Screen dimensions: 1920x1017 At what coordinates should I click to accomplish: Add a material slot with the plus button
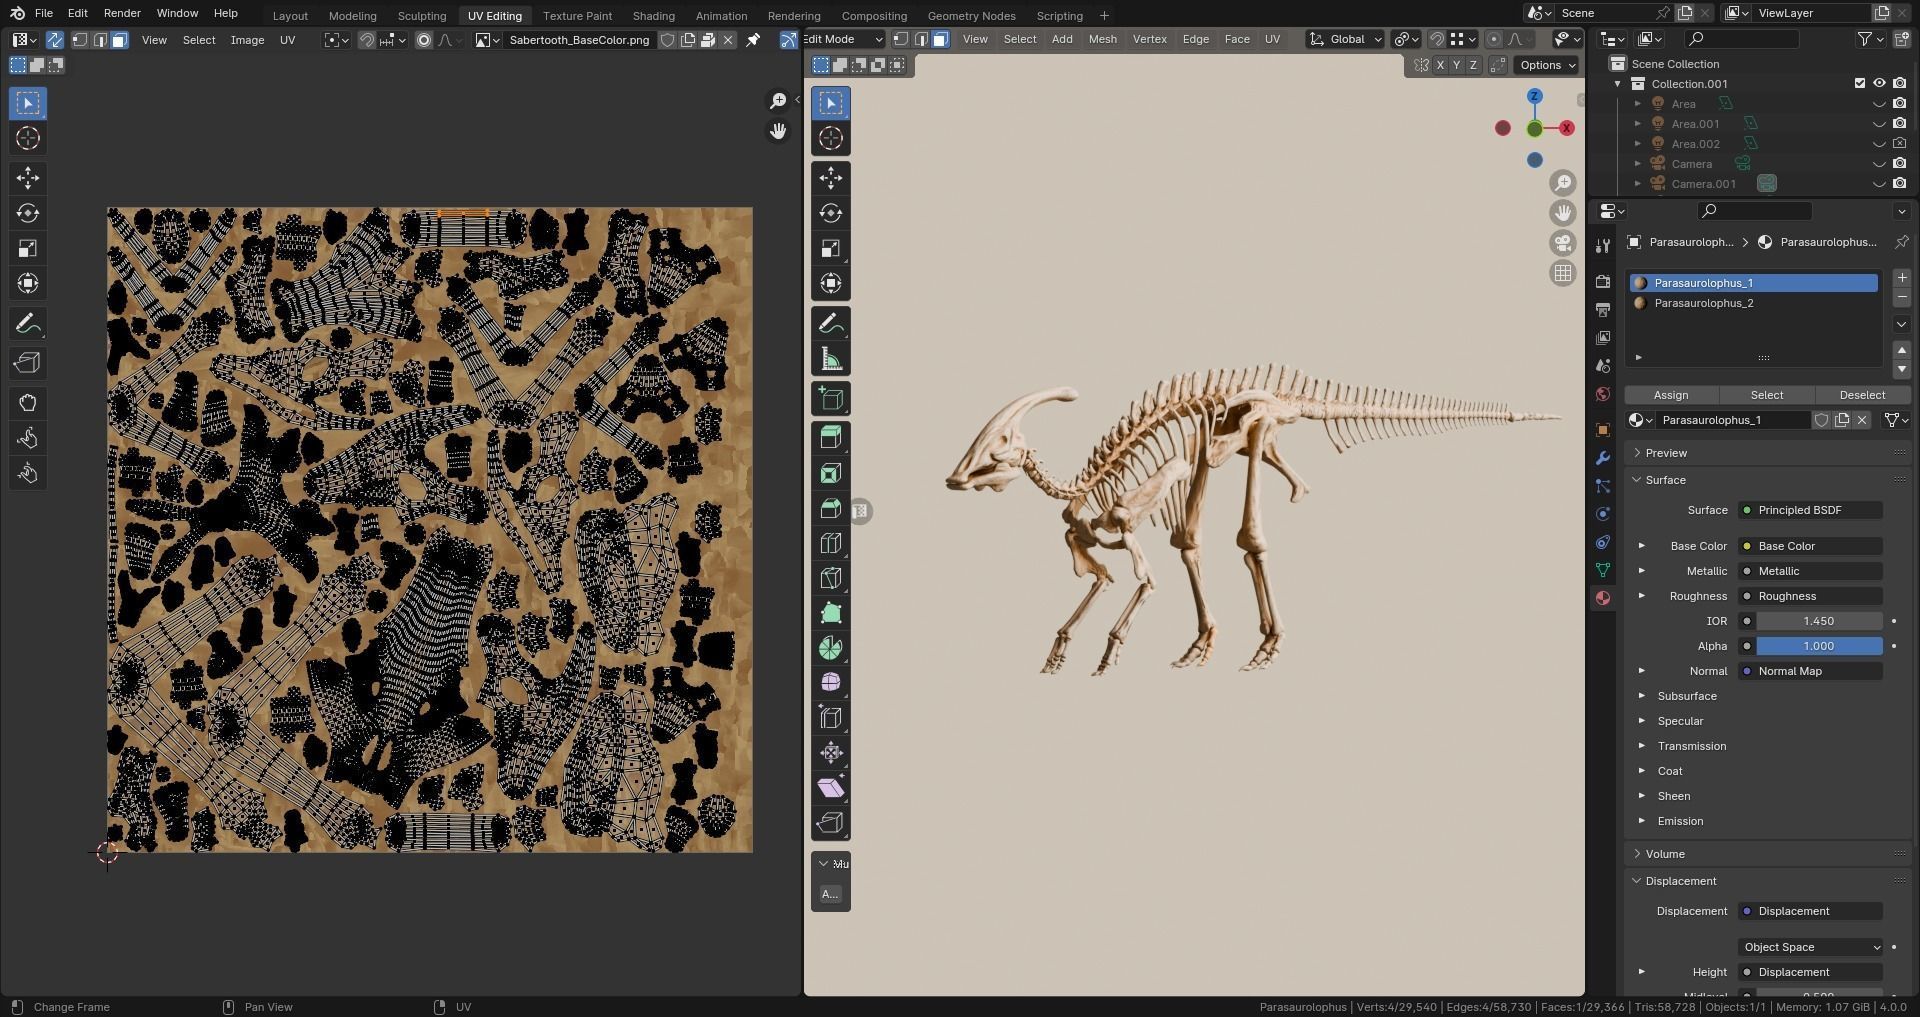pos(1901,278)
